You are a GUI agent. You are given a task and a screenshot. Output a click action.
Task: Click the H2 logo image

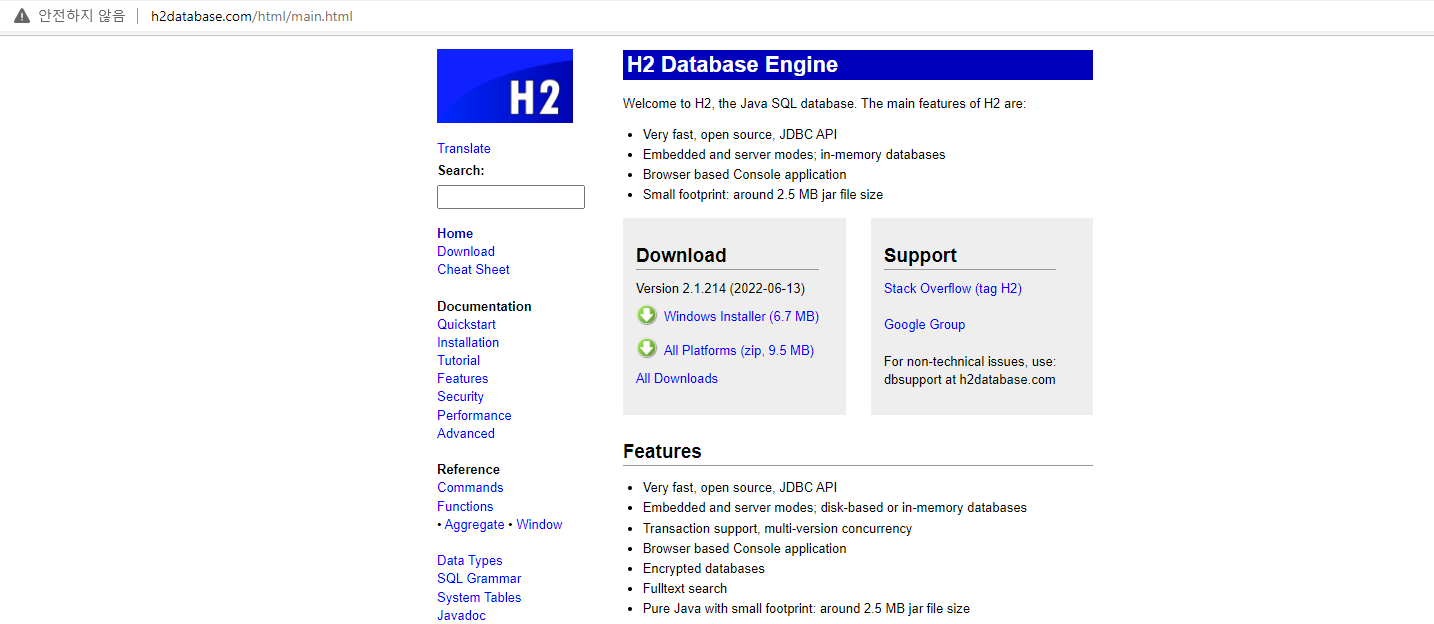(505, 86)
